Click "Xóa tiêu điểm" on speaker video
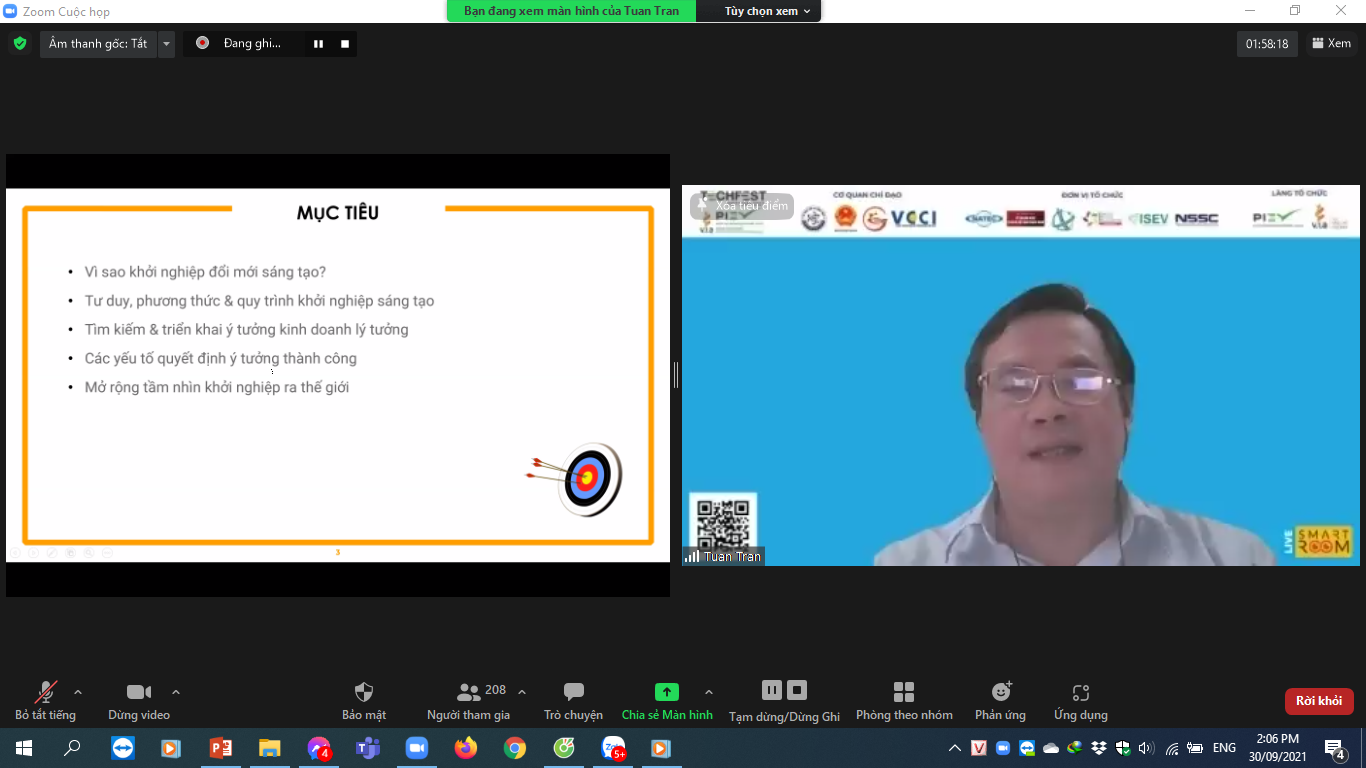Screen dimensions: 1366x768 pos(742,206)
